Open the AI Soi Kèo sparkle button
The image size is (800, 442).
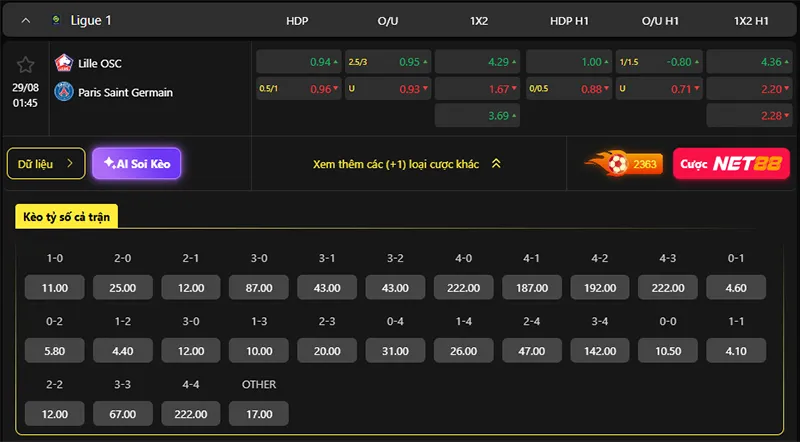point(137,163)
